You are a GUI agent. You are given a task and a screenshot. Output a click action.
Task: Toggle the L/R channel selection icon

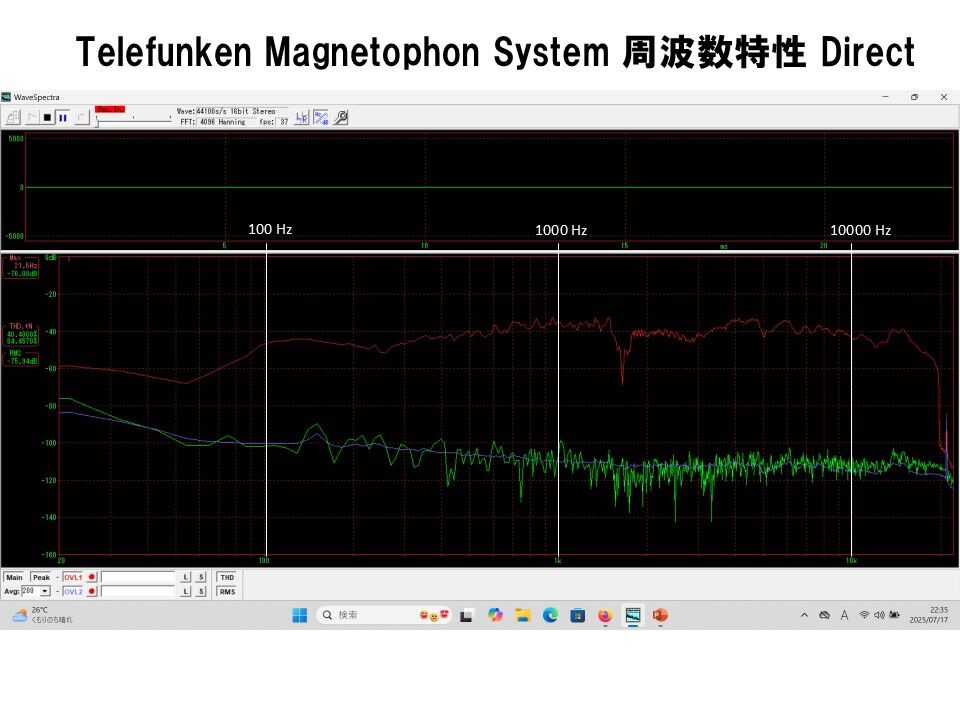(302, 117)
